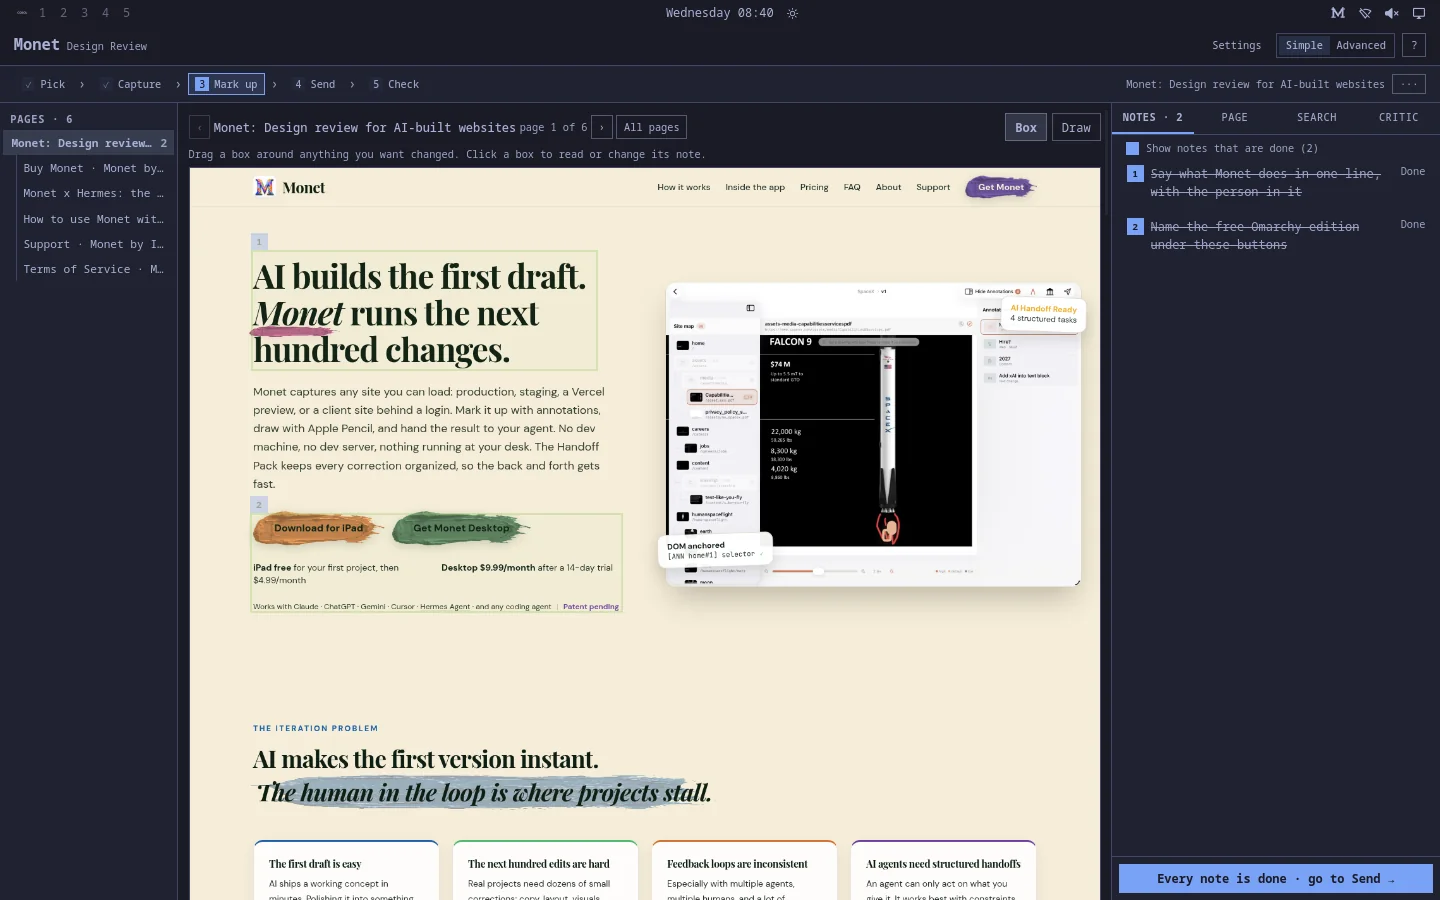The width and height of the screenshot is (1440, 900).
Task: Click the monitor display tray icon
Action: [x=1418, y=13]
